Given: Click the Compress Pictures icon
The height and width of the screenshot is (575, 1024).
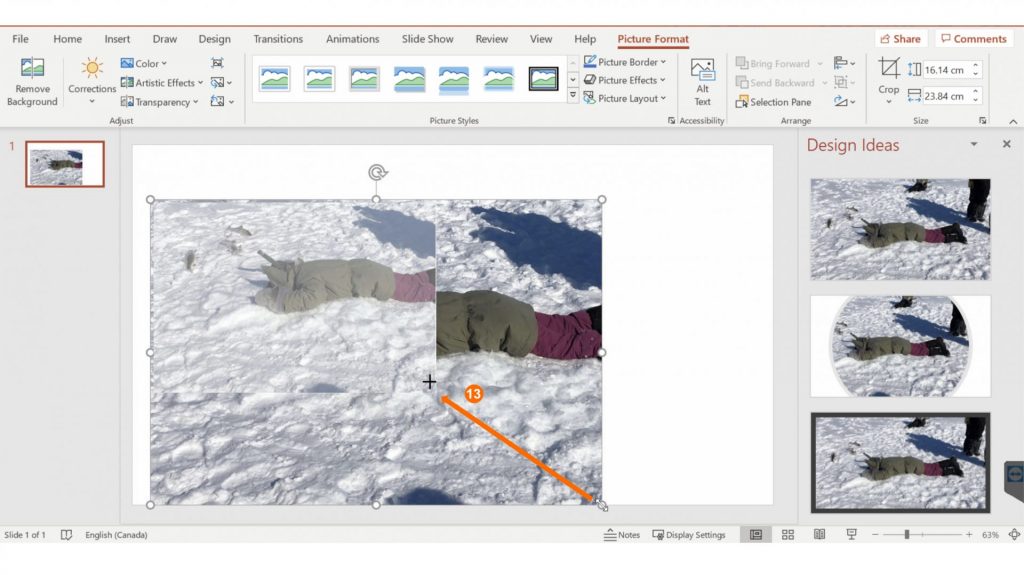Looking at the screenshot, I should (218, 64).
